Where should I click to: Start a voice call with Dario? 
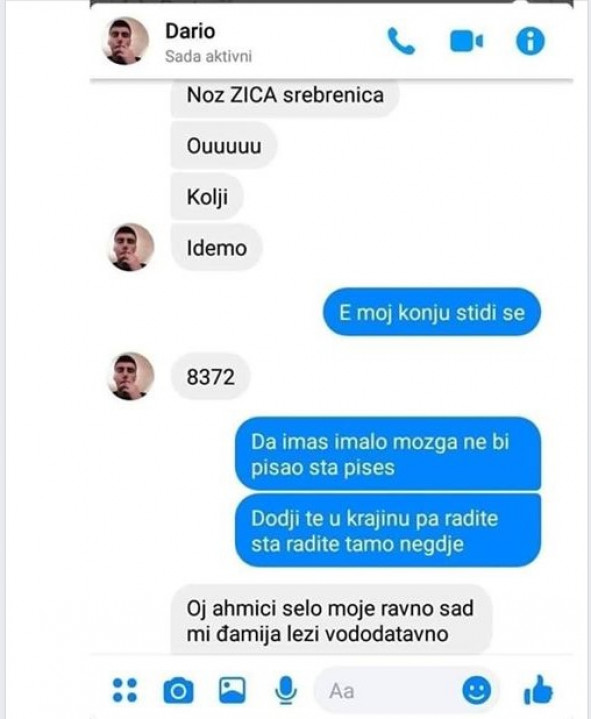(x=401, y=41)
